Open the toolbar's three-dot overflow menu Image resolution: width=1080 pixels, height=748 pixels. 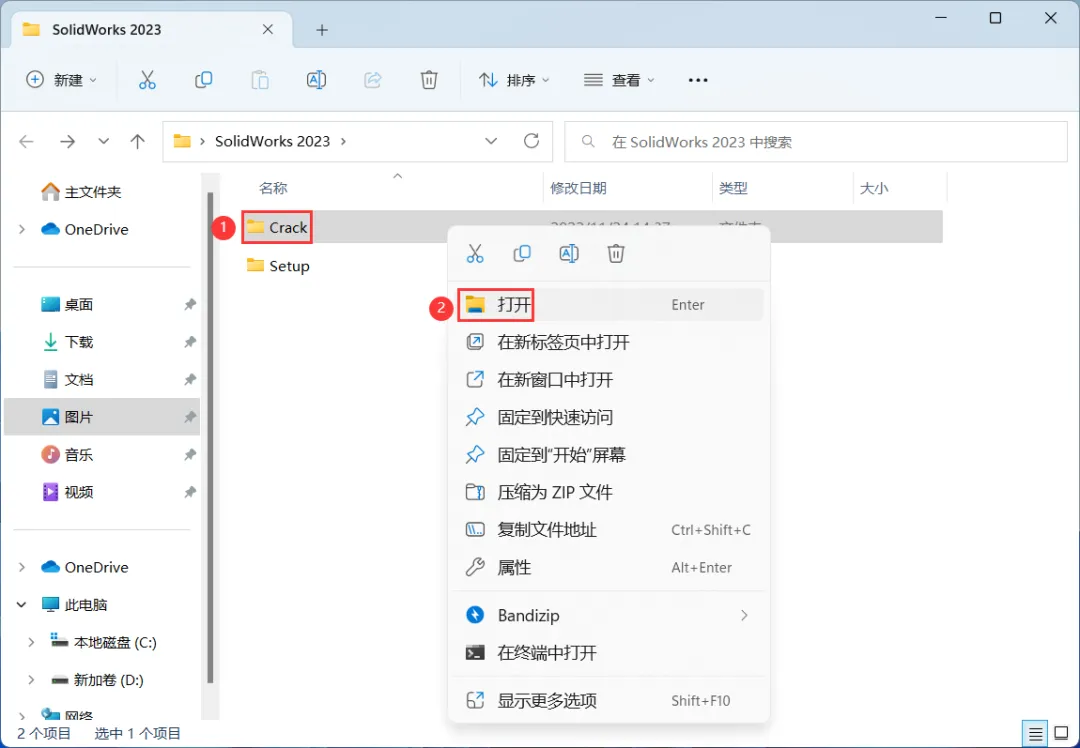(x=698, y=80)
